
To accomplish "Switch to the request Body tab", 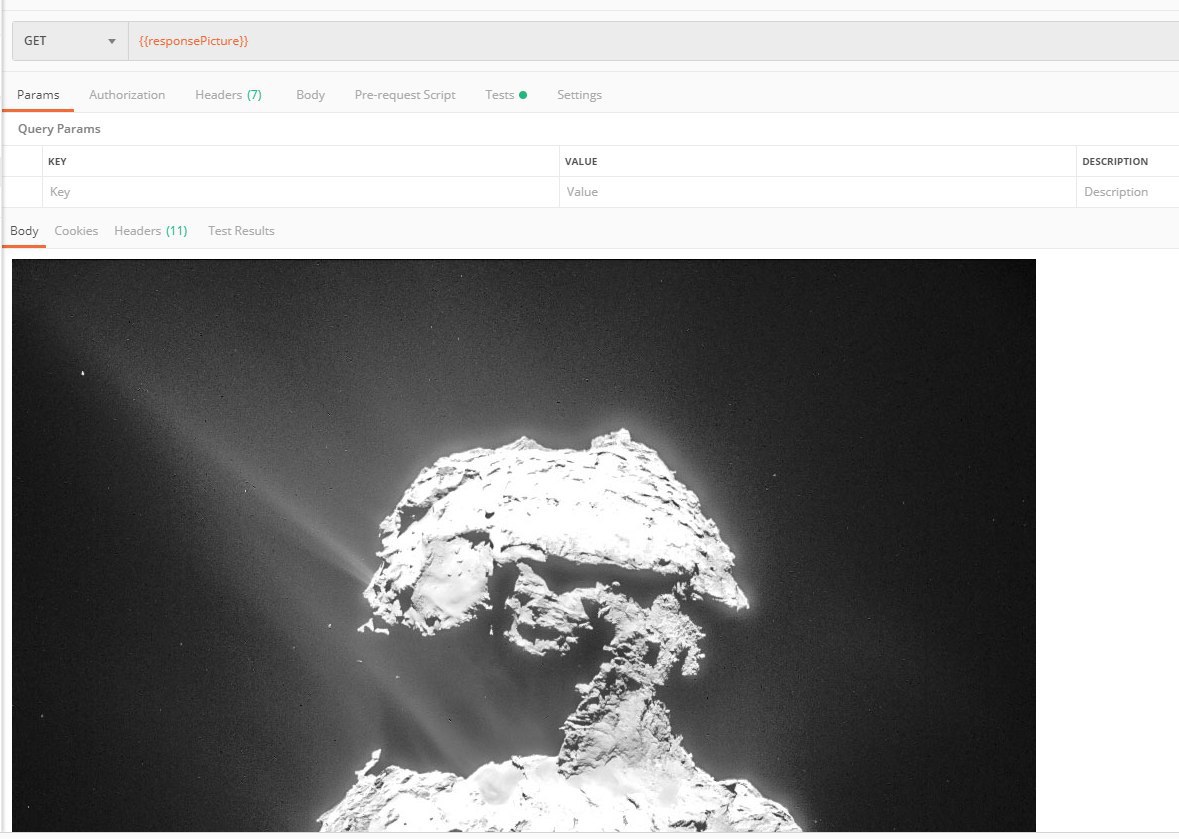I will pos(311,95).
